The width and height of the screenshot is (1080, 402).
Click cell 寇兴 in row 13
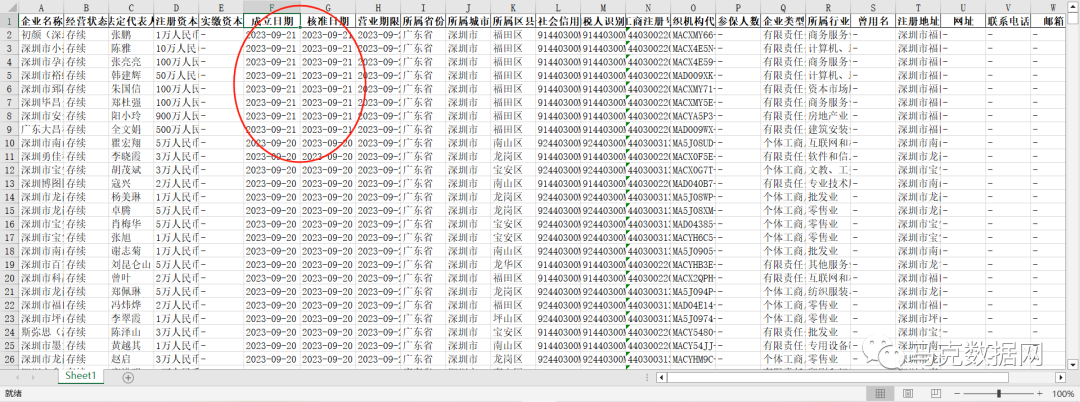pos(131,183)
